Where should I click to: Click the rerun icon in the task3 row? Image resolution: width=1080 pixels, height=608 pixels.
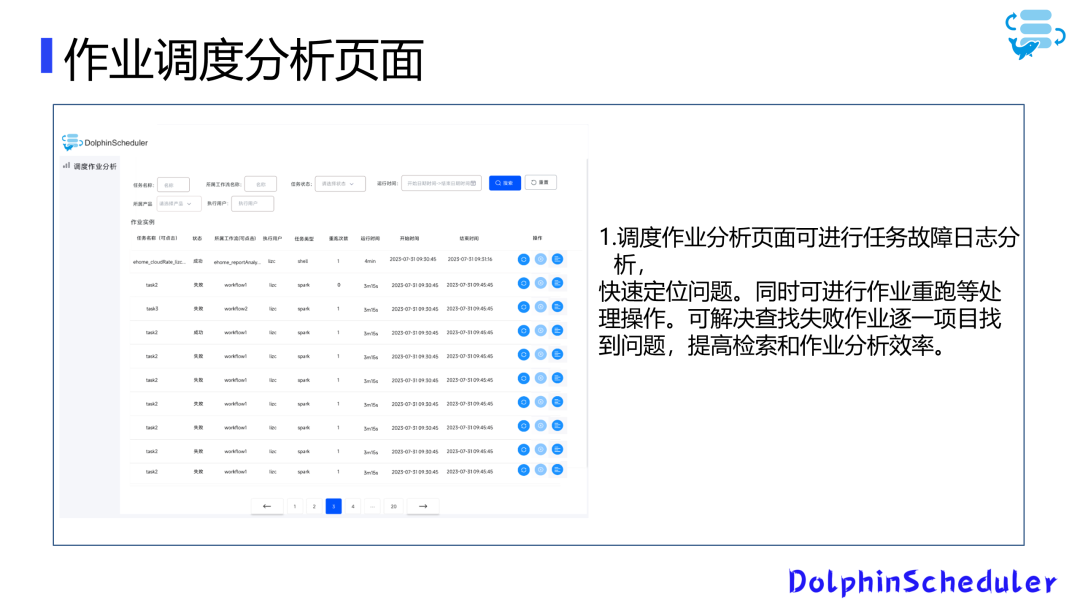523,307
